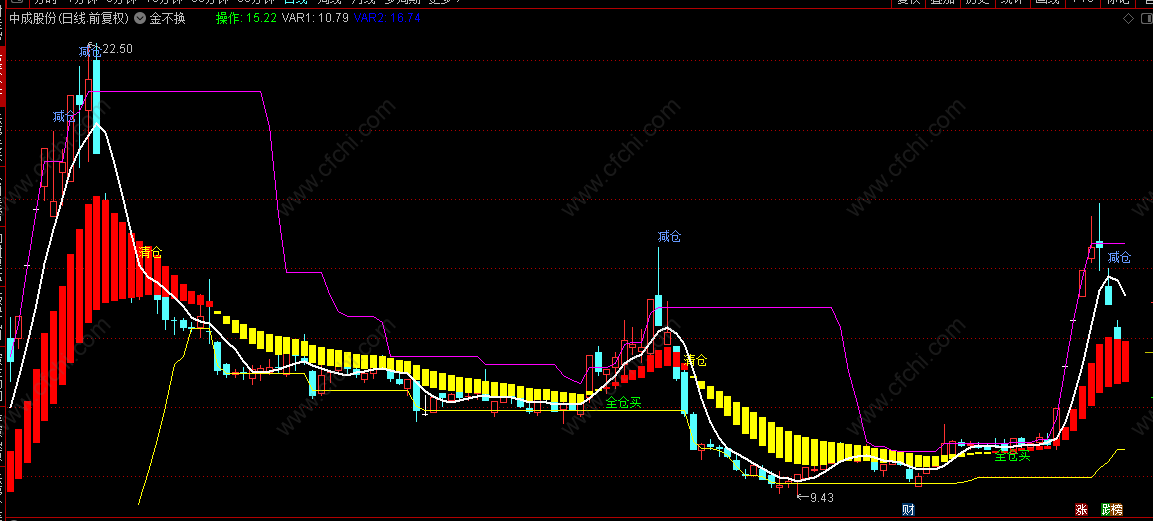Open the orange 榜 marker on the time axis
Screen dimensions: 1153x521
click(1118, 509)
